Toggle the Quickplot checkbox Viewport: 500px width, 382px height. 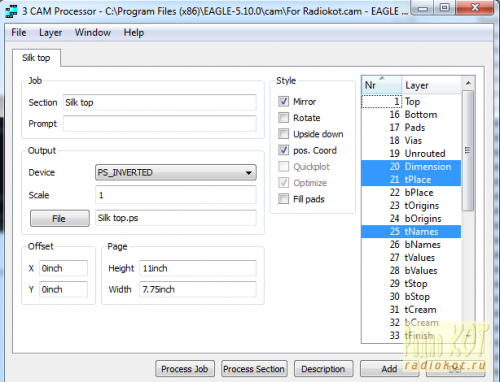(283, 166)
